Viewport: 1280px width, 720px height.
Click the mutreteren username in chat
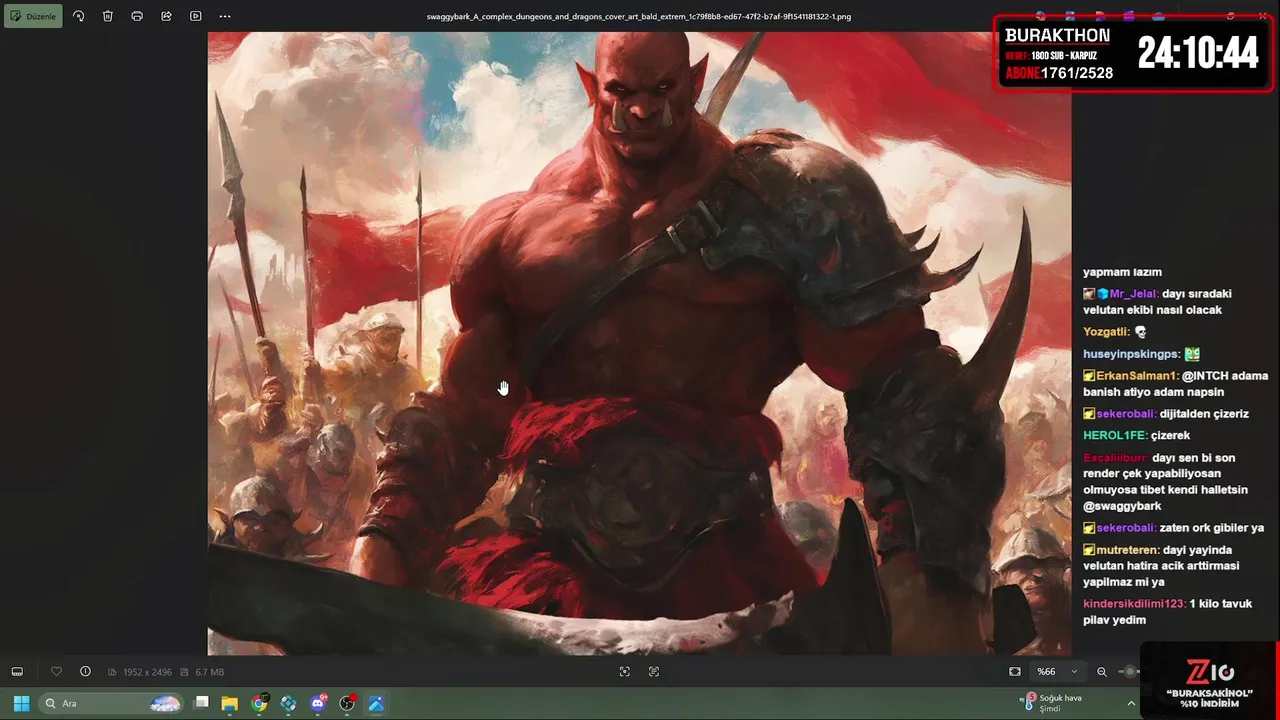tap(1128, 550)
